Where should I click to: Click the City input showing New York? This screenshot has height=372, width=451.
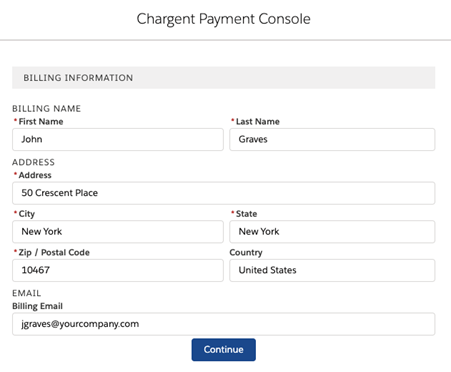point(118,232)
